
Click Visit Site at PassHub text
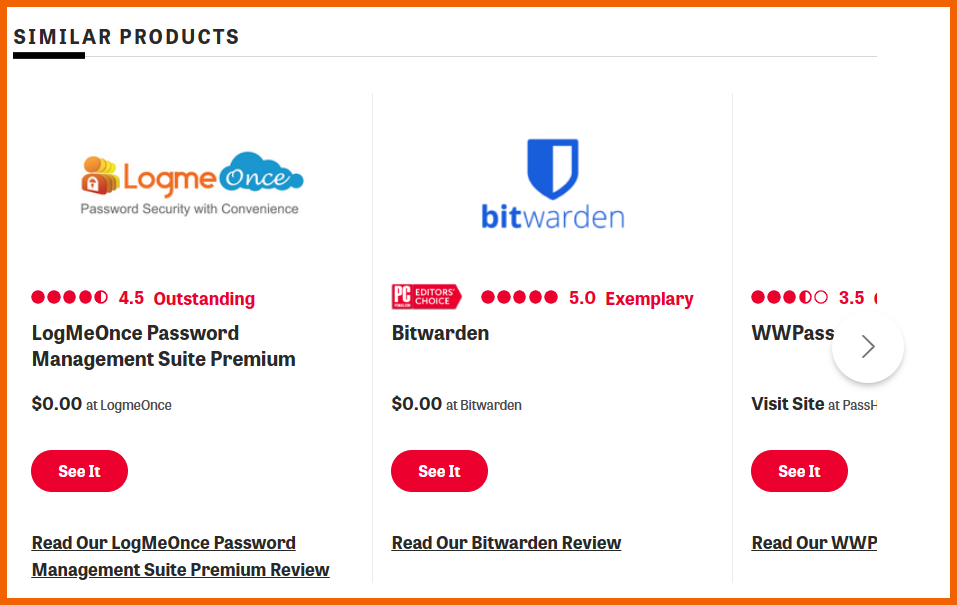pyautogui.click(x=814, y=404)
